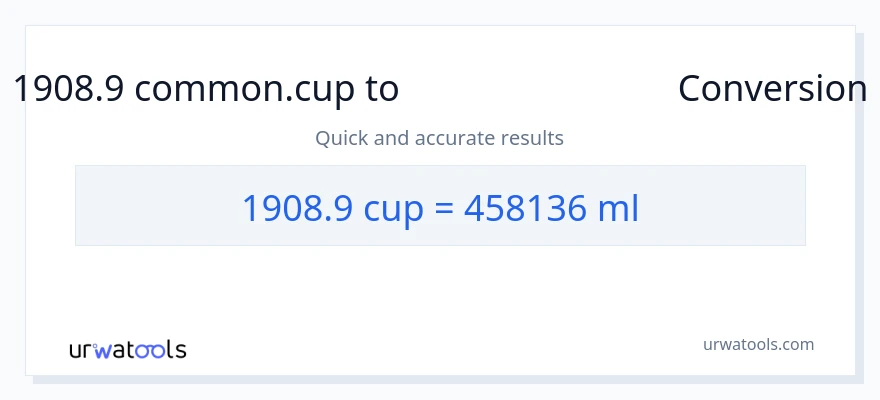
Task: Click the blue "w" in the logo
Action: (105, 351)
